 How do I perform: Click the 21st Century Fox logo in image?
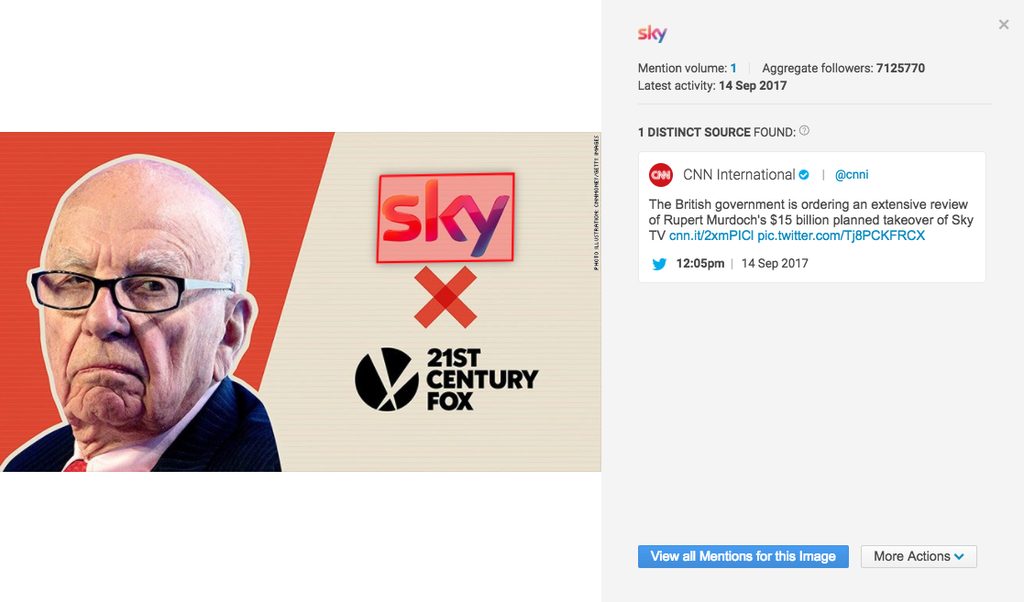[446, 379]
